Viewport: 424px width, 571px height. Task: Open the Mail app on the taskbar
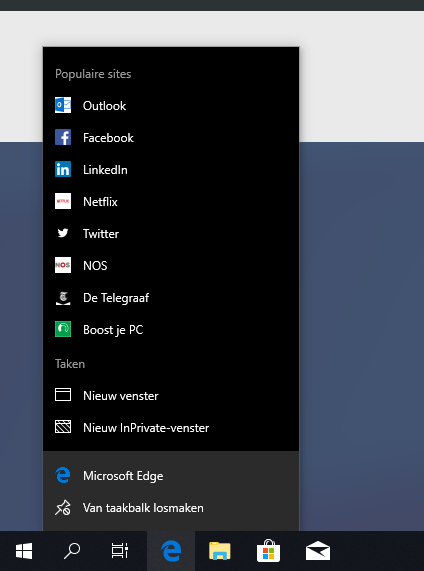click(318, 551)
